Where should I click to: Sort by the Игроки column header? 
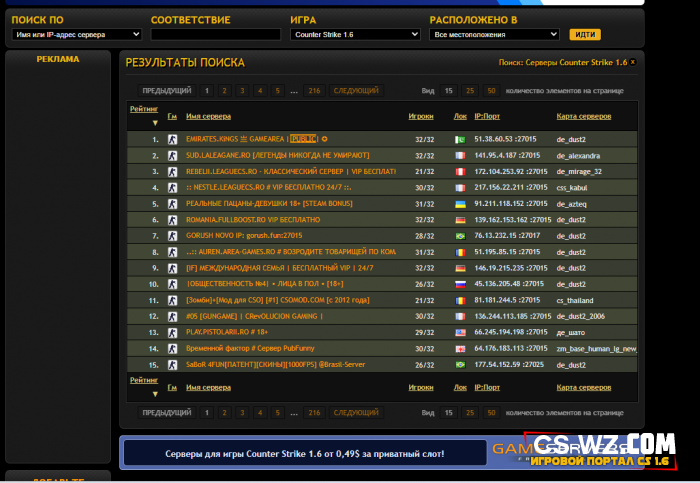[420, 116]
